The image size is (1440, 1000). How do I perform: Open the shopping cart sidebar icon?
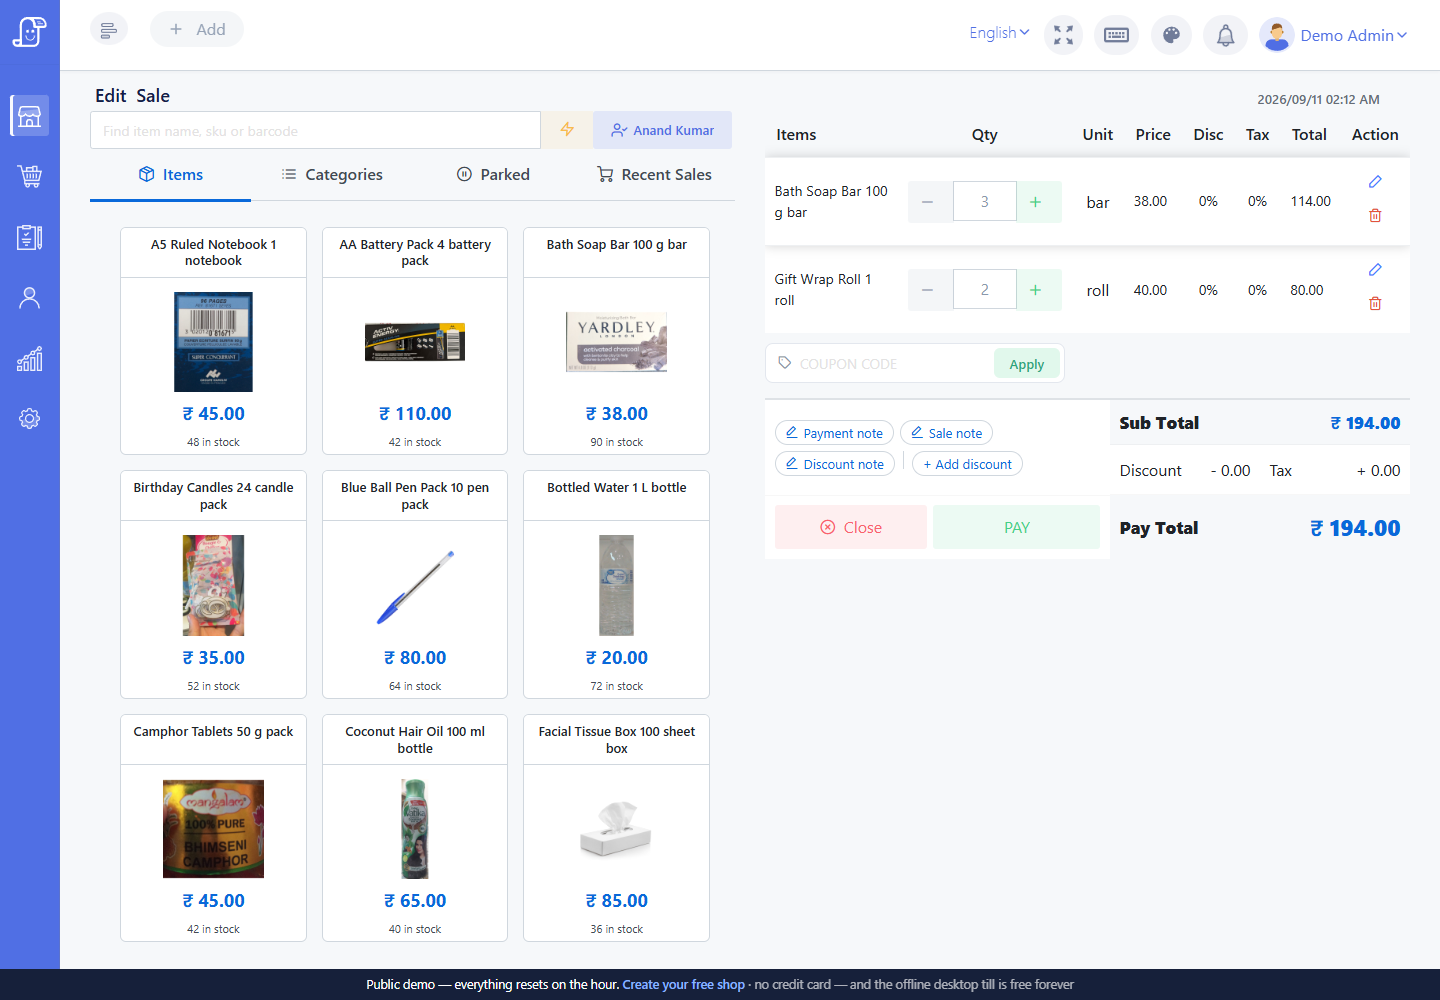(x=29, y=176)
